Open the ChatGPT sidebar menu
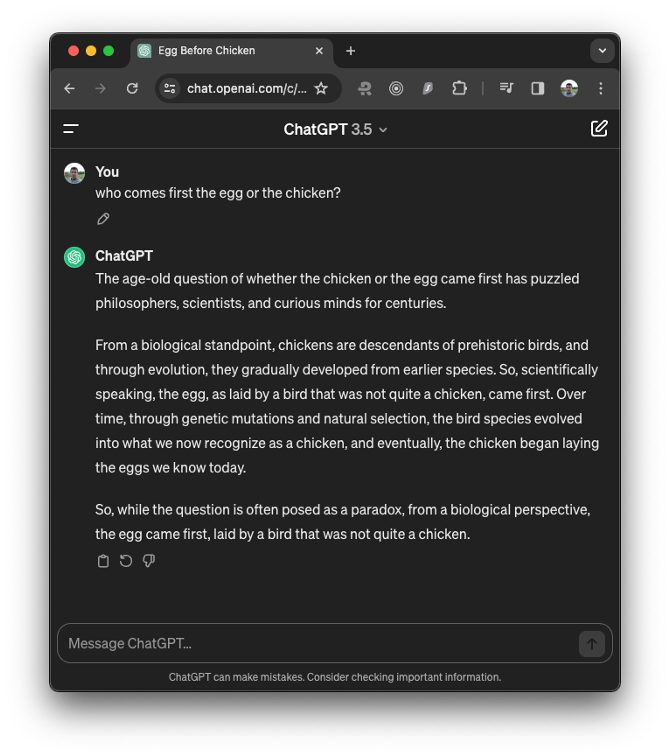The width and height of the screenshot is (670, 756). 71,129
